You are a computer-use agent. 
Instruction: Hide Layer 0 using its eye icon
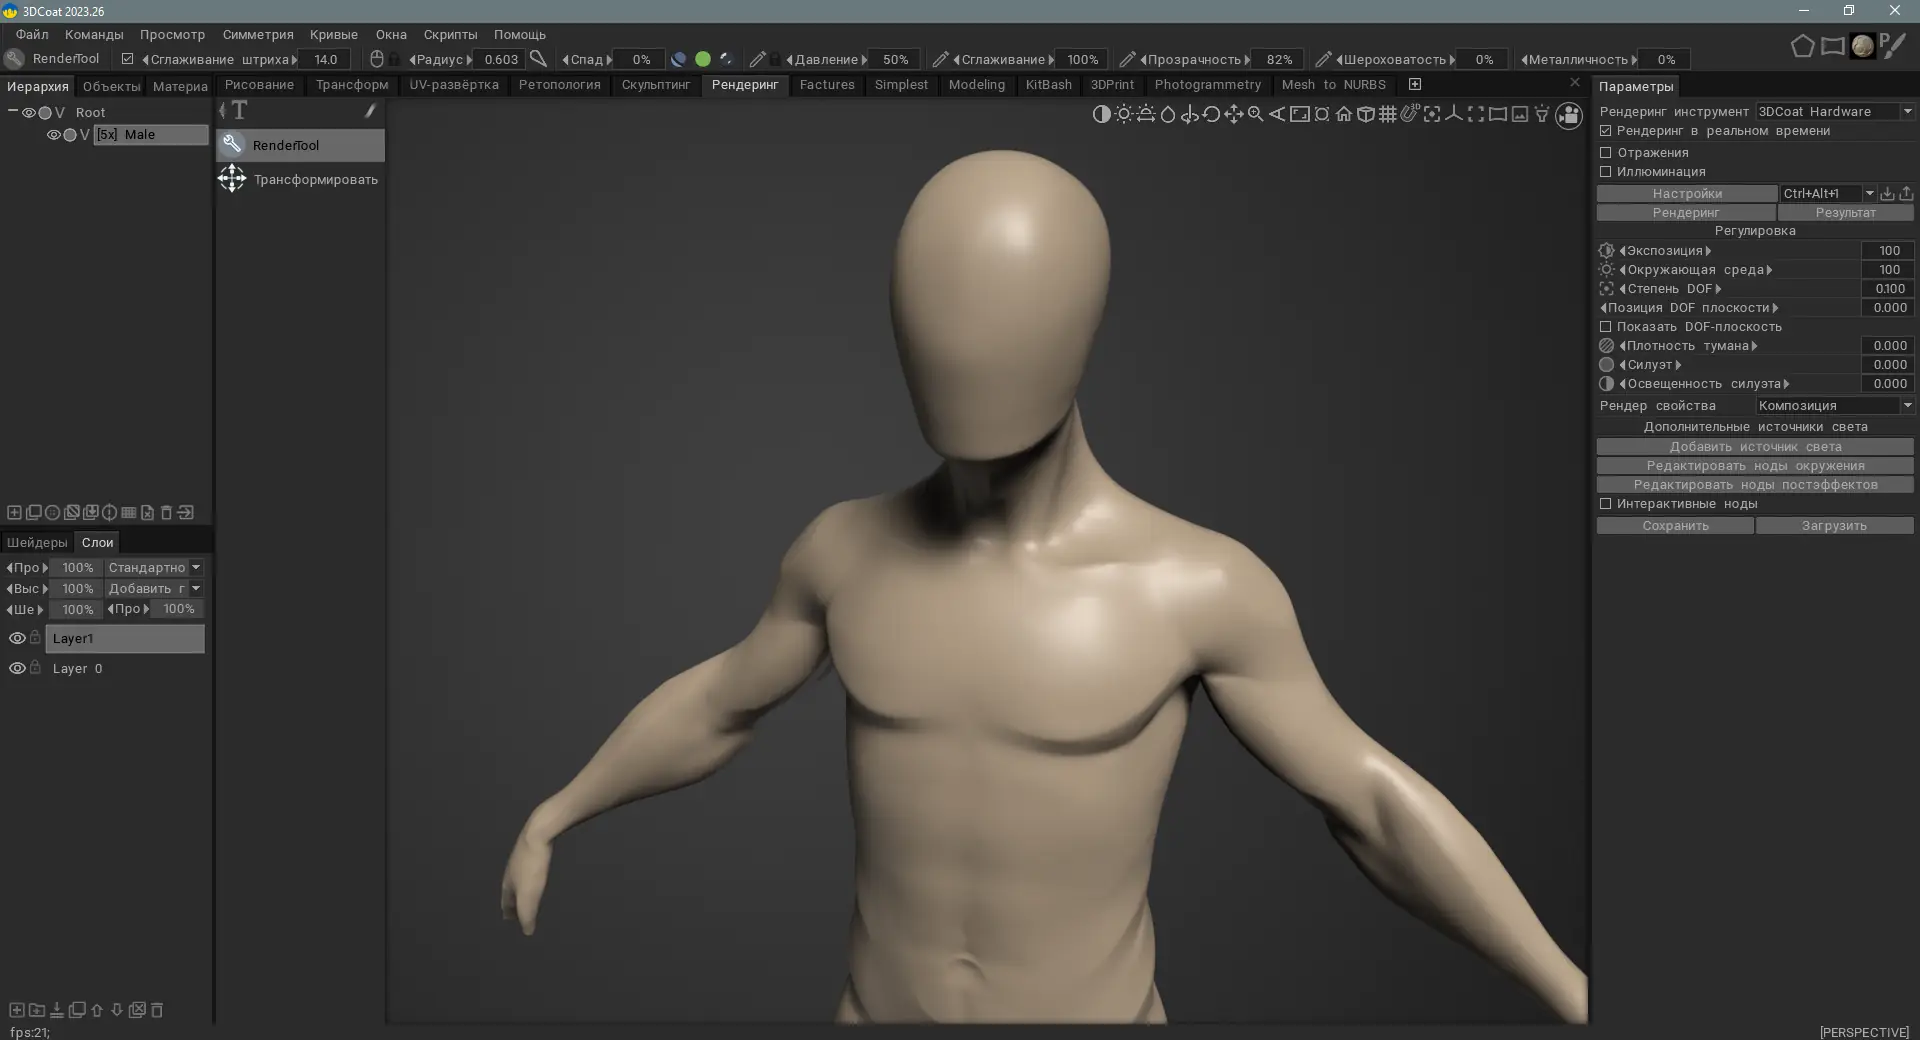click(17, 668)
